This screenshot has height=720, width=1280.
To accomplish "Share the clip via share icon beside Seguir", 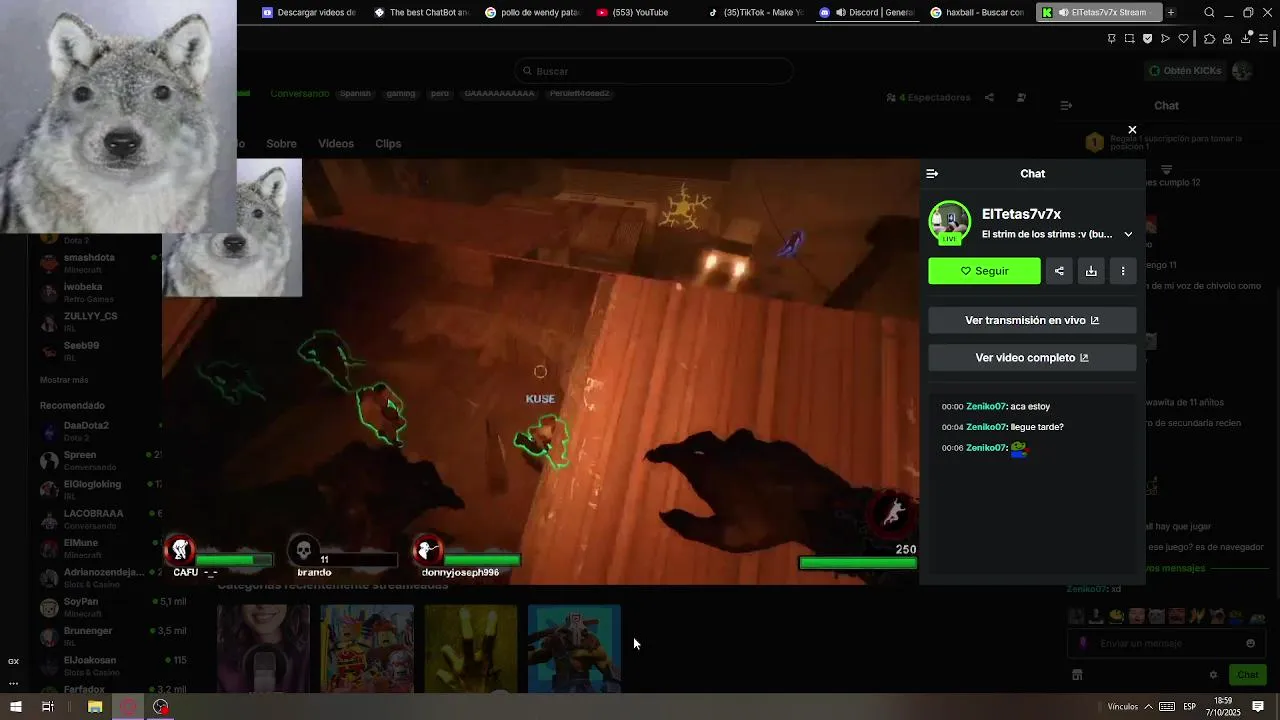I will [1059, 271].
